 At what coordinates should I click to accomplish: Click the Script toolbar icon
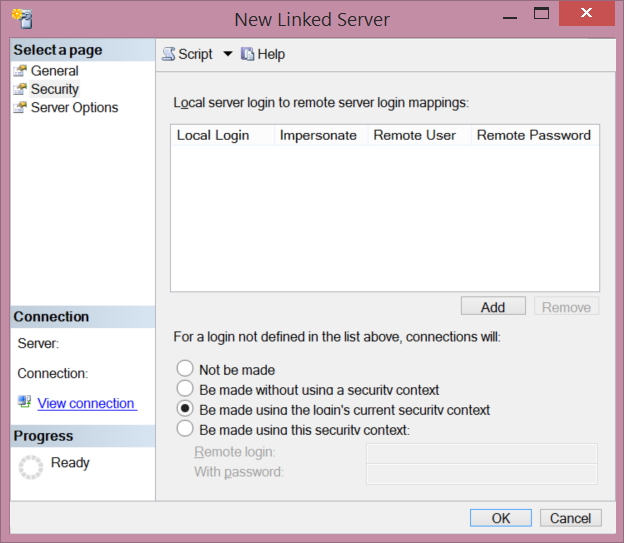point(169,54)
